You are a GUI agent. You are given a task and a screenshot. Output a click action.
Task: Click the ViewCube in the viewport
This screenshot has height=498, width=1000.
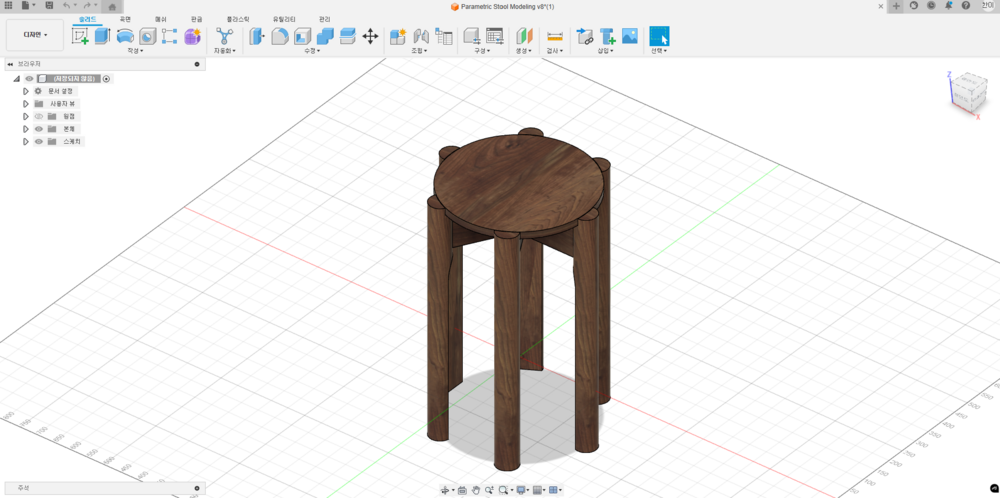point(968,92)
